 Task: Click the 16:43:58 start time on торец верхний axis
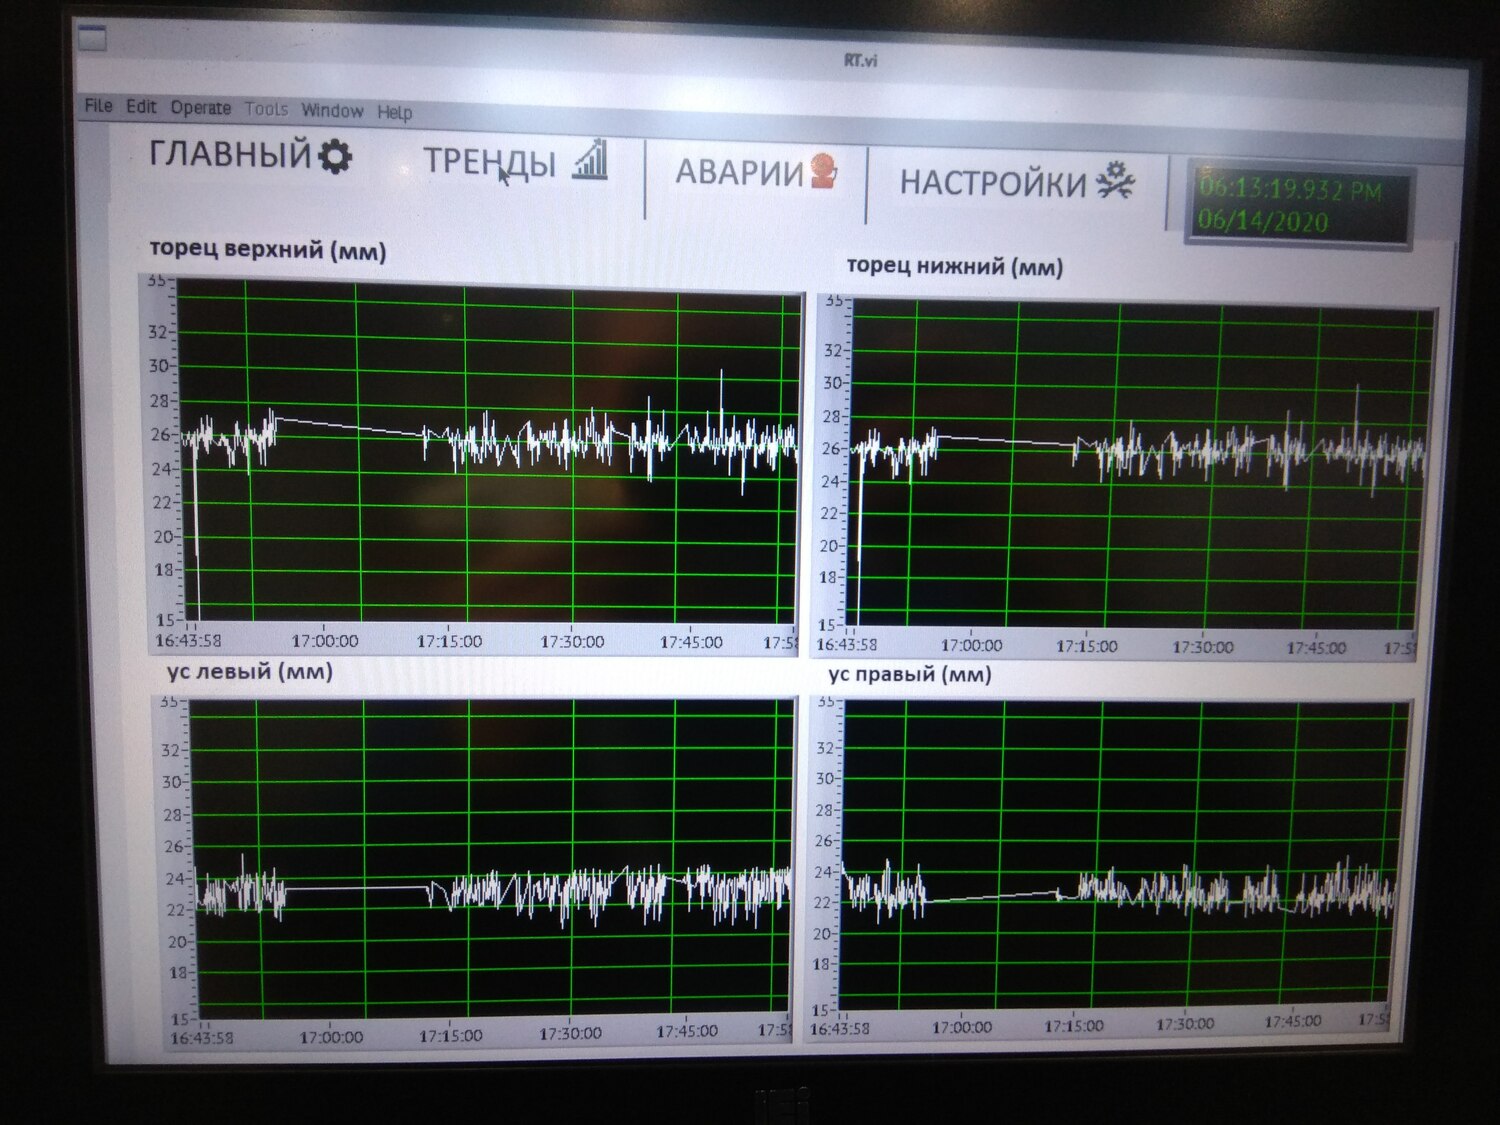coord(188,640)
